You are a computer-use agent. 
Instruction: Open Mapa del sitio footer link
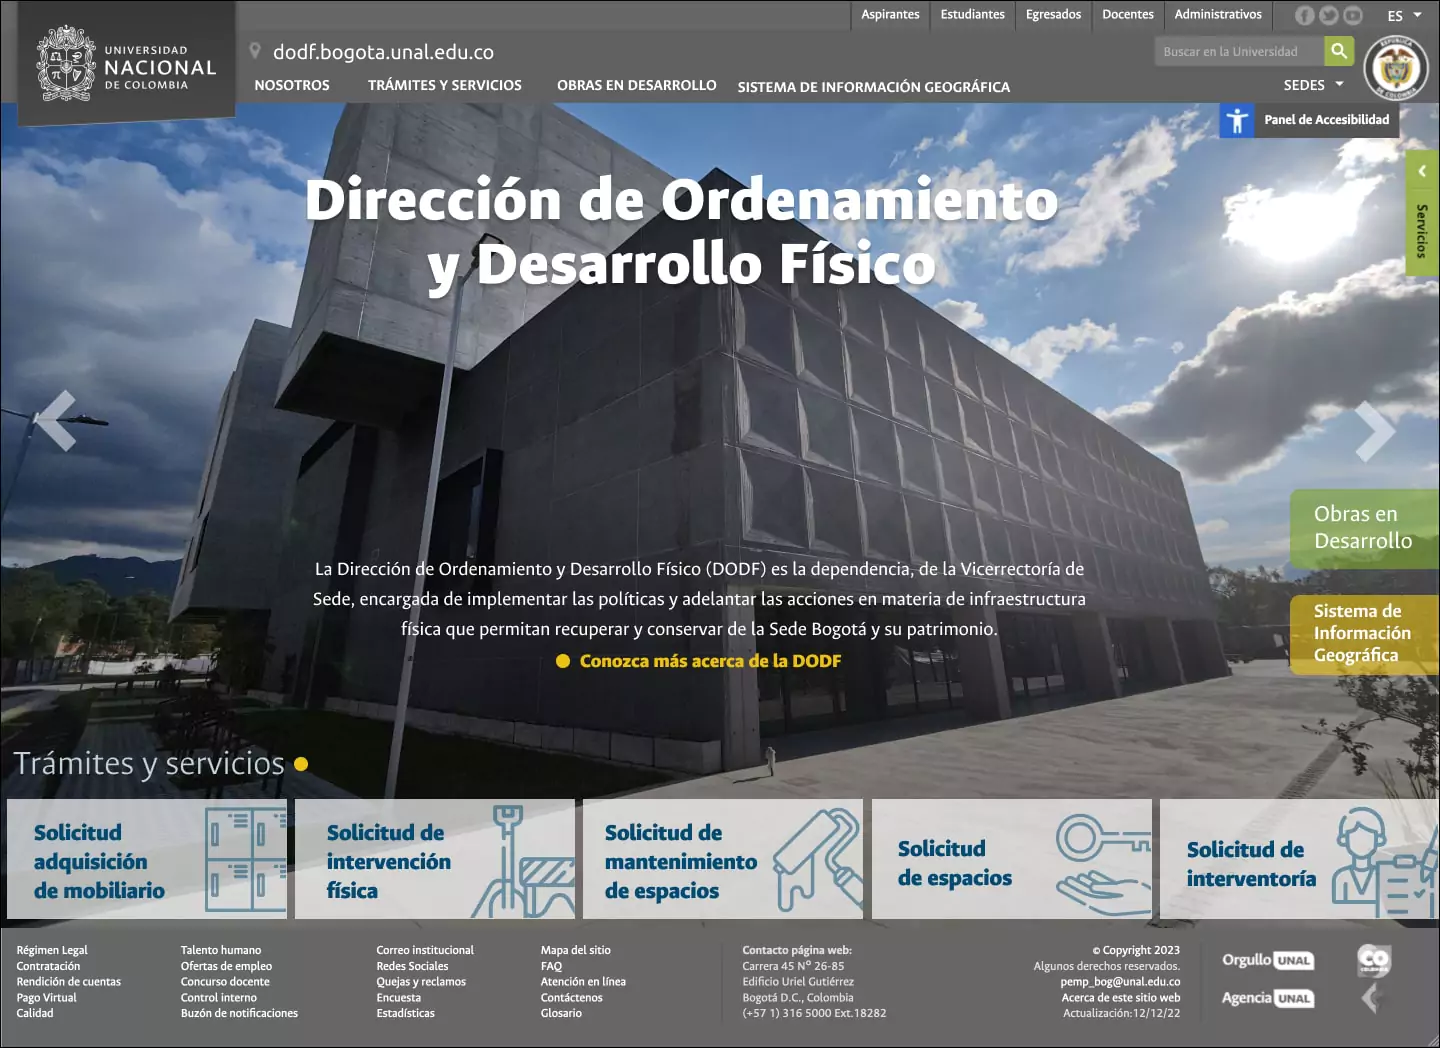point(576,950)
